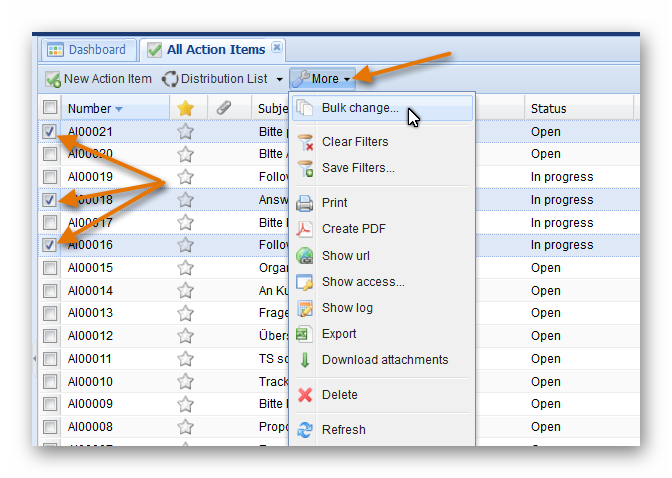672x478 pixels.
Task: Click the Status column header
Action: 548,108
